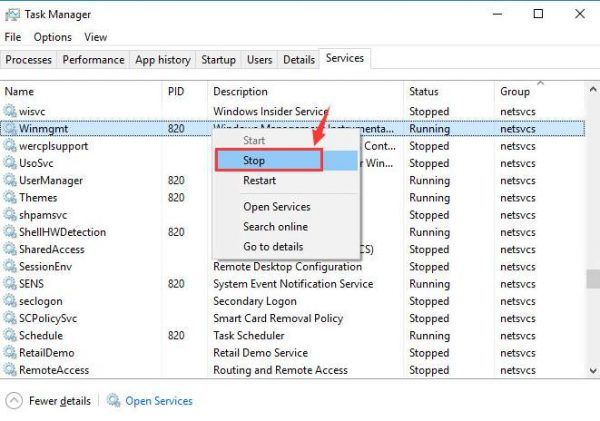Viewport: 600px width, 421px height.
Task: Click the gear icon beside Winmgmt service
Action: click(11, 128)
